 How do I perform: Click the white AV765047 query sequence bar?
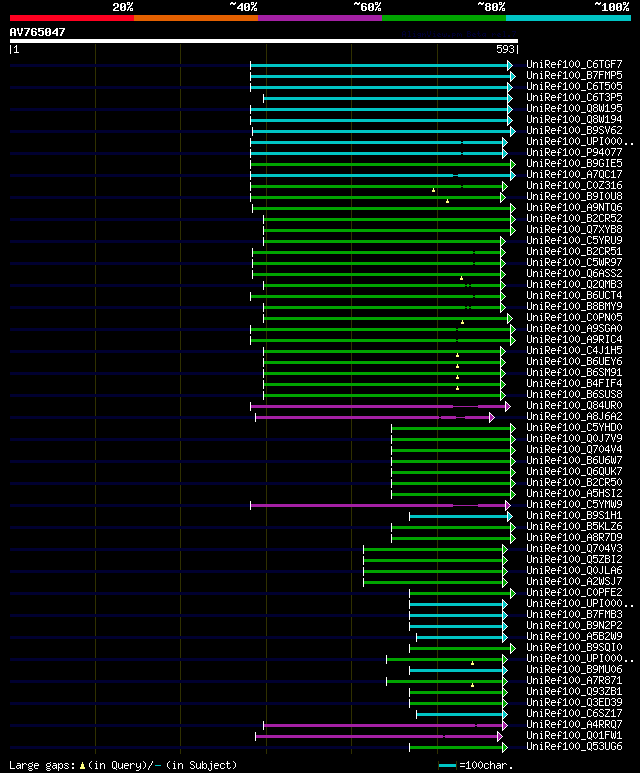[264, 41]
